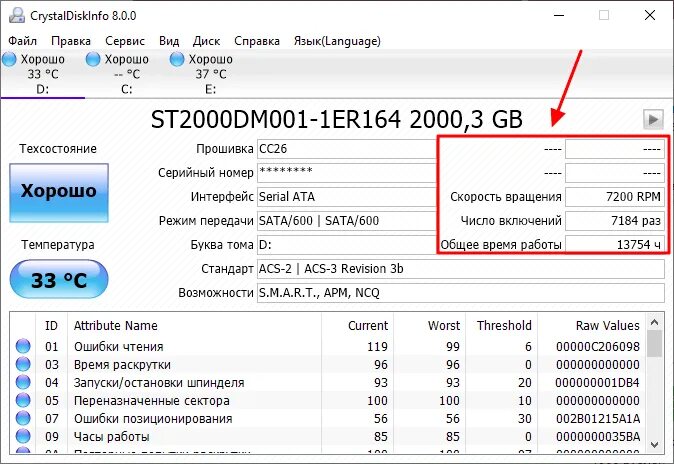The image size is (674, 464).
Task: Click the Буква тома field showing D:
Action: coord(346,245)
